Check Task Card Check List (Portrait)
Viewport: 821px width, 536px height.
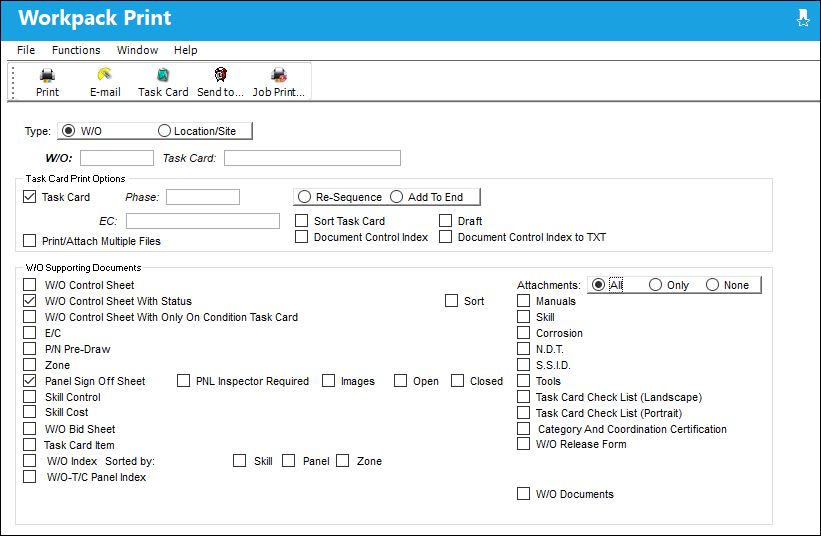point(524,413)
